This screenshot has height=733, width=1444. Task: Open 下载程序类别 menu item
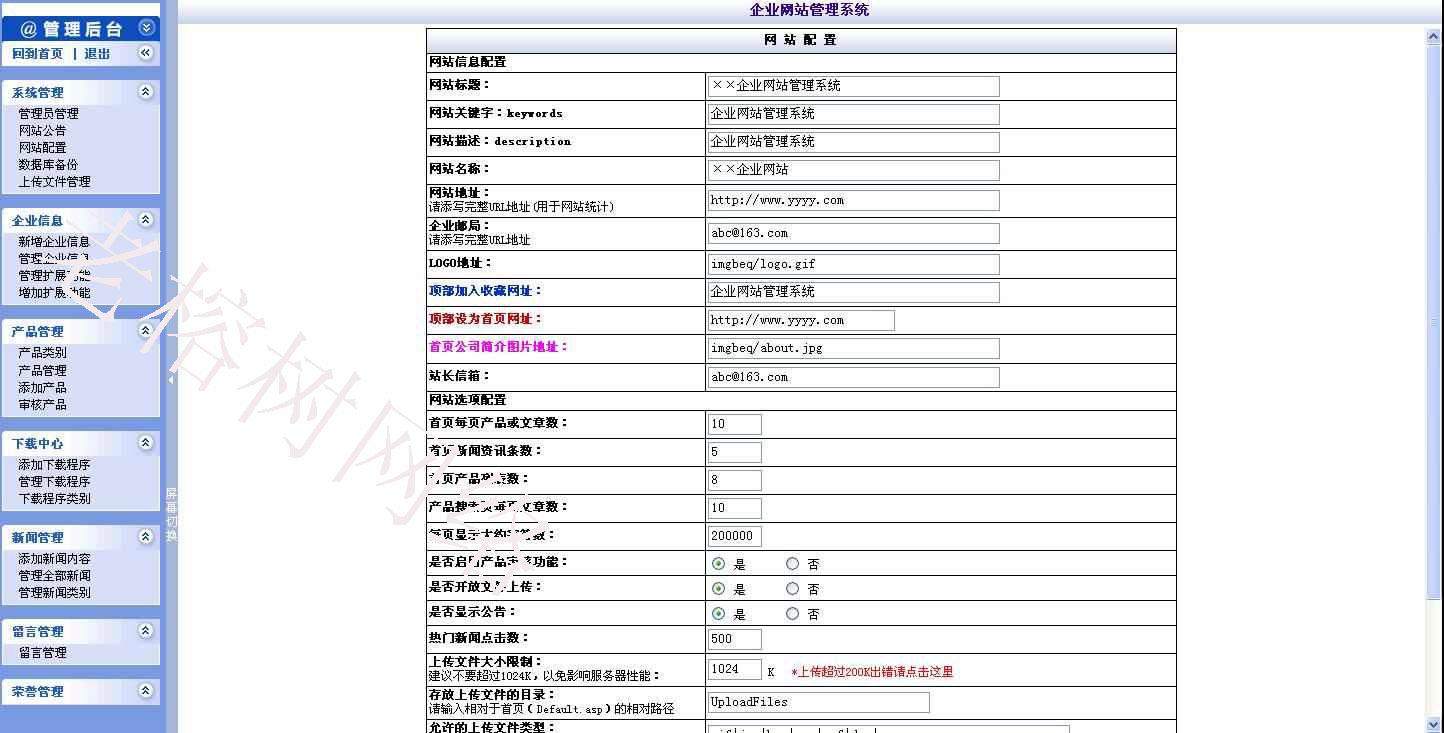point(54,499)
